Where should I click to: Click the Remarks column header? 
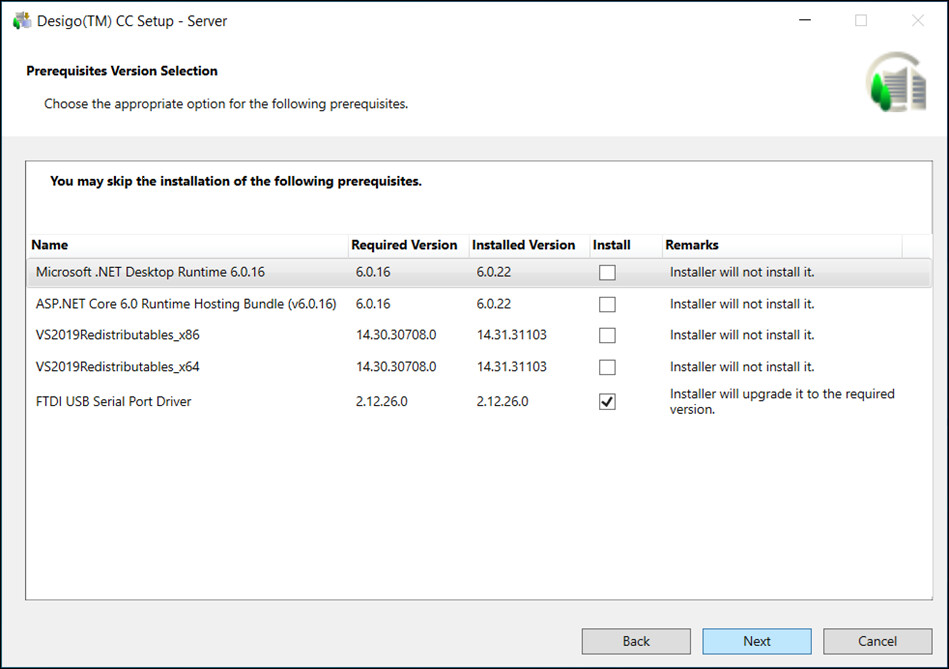coord(692,245)
